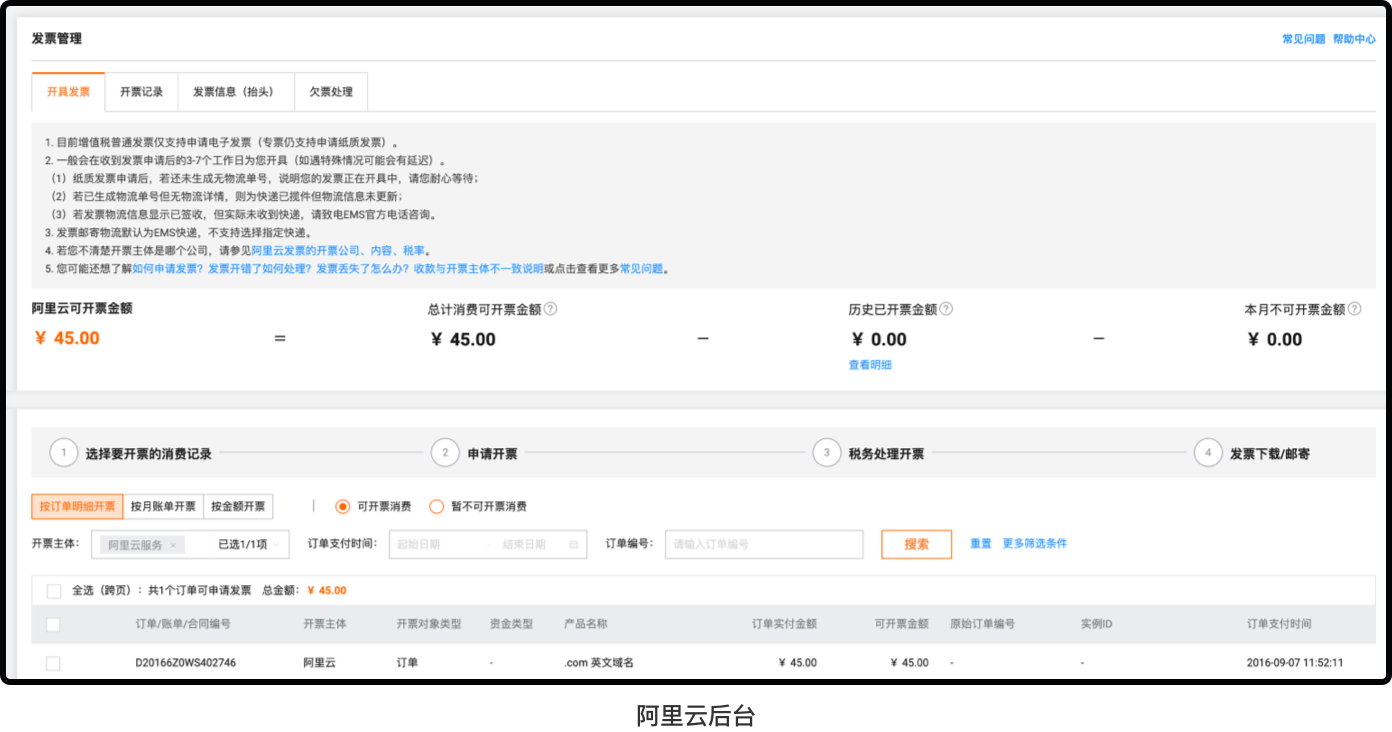
Task: Click the help icon beside 历史已开票金额
Action: coord(946,309)
